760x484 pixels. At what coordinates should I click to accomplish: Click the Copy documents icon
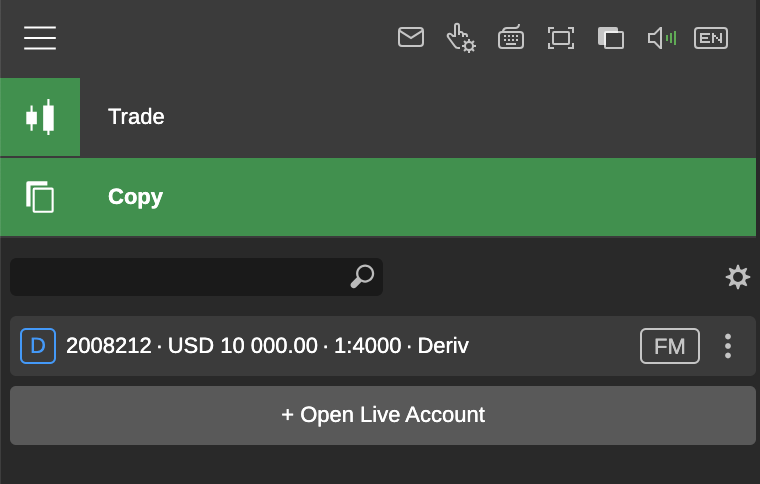[40, 197]
